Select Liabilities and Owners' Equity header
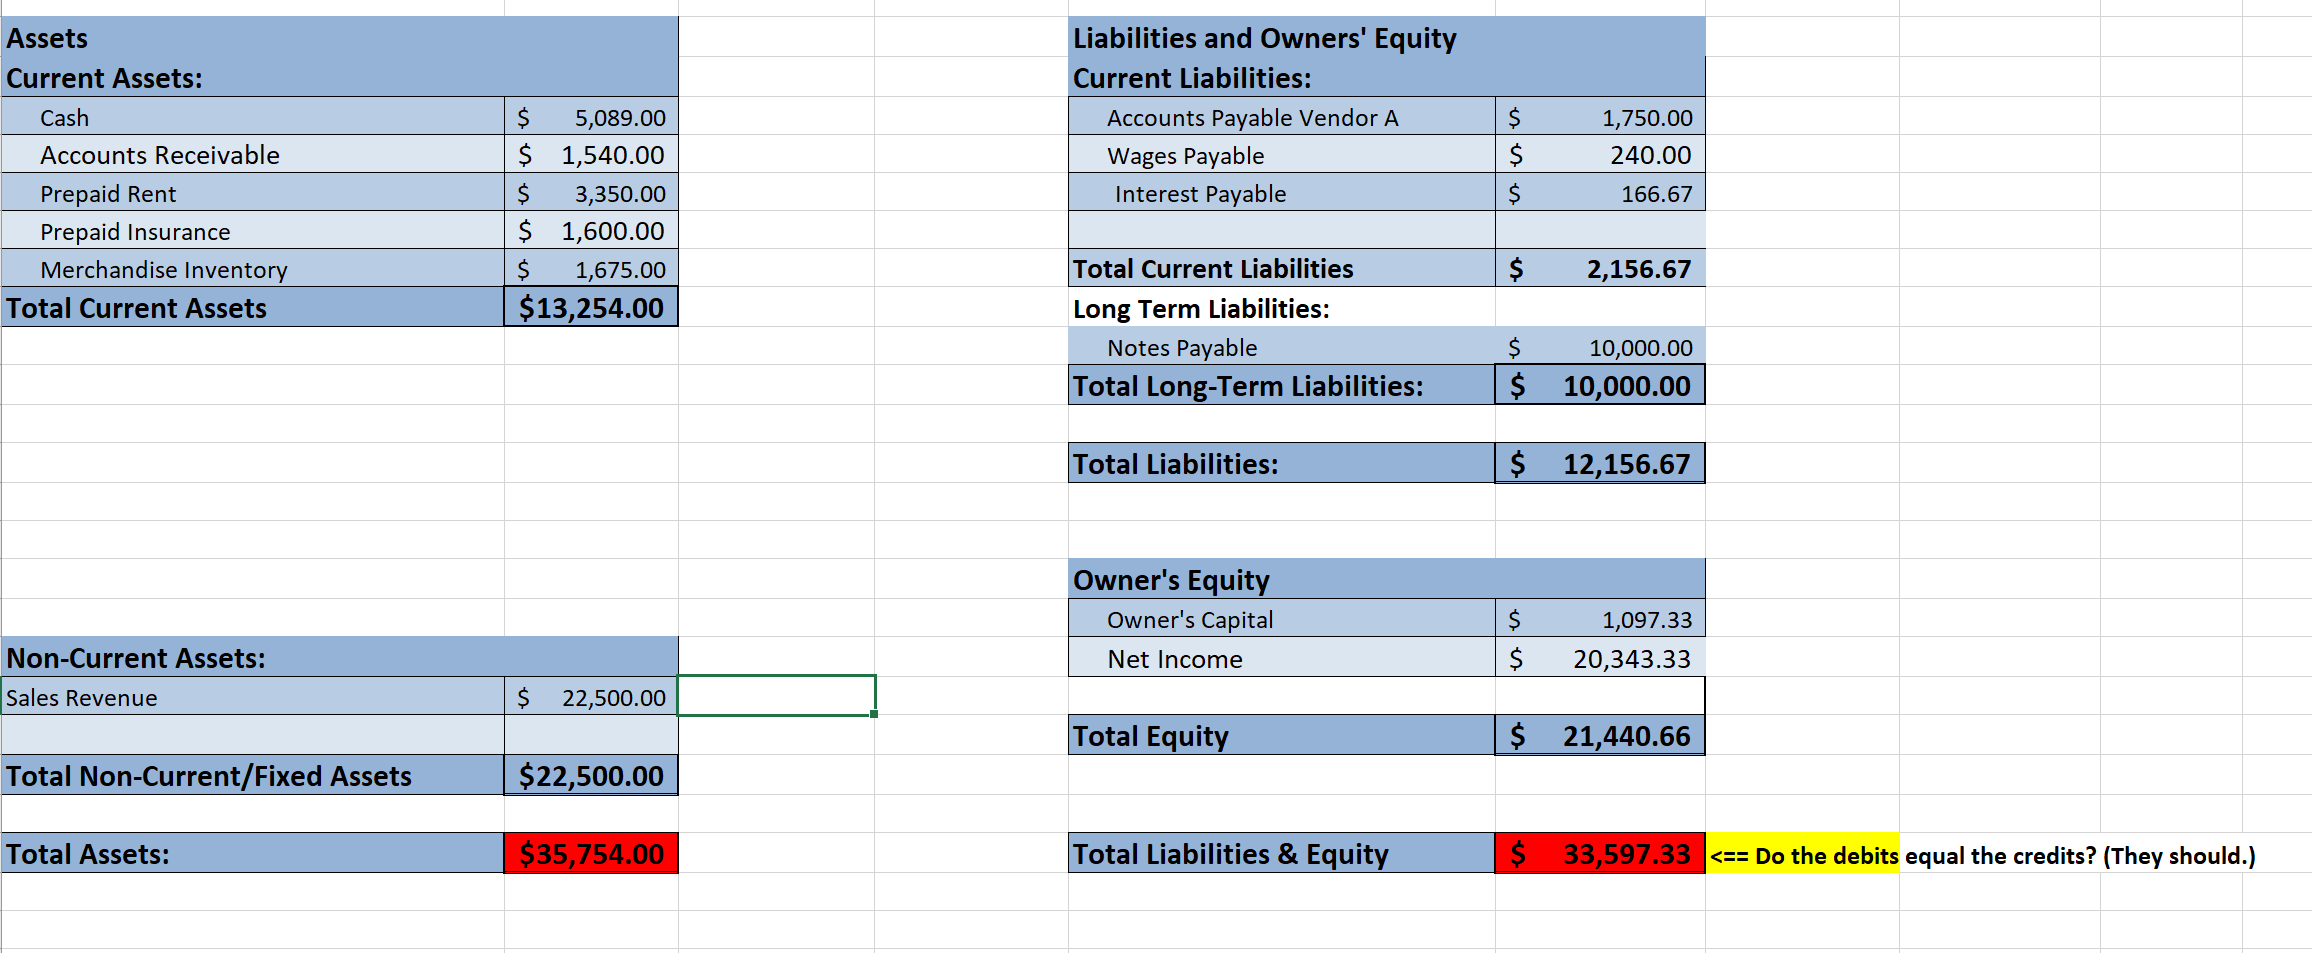 pyautogui.click(x=1387, y=37)
